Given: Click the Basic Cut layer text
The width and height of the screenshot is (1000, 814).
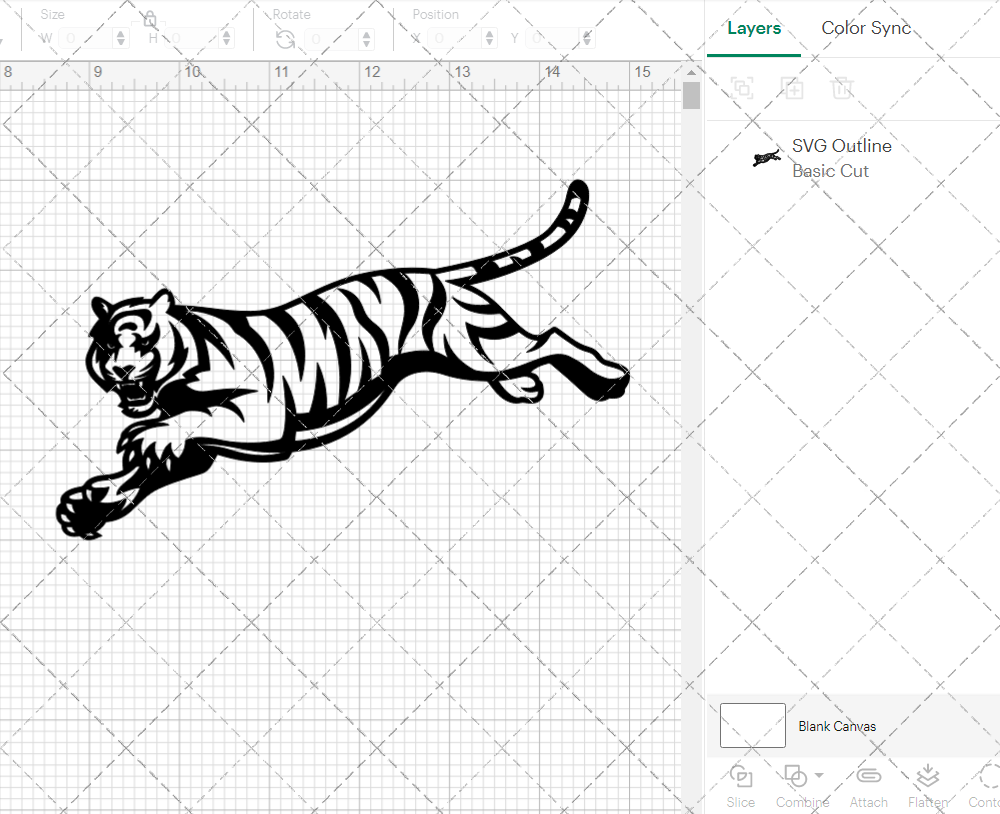Looking at the screenshot, I should click(x=830, y=171).
